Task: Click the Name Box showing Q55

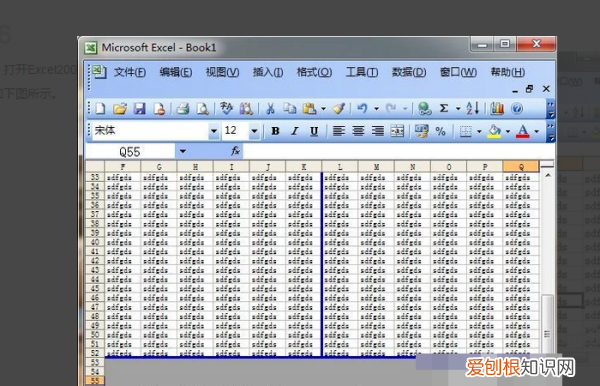Action: click(x=130, y=151)
